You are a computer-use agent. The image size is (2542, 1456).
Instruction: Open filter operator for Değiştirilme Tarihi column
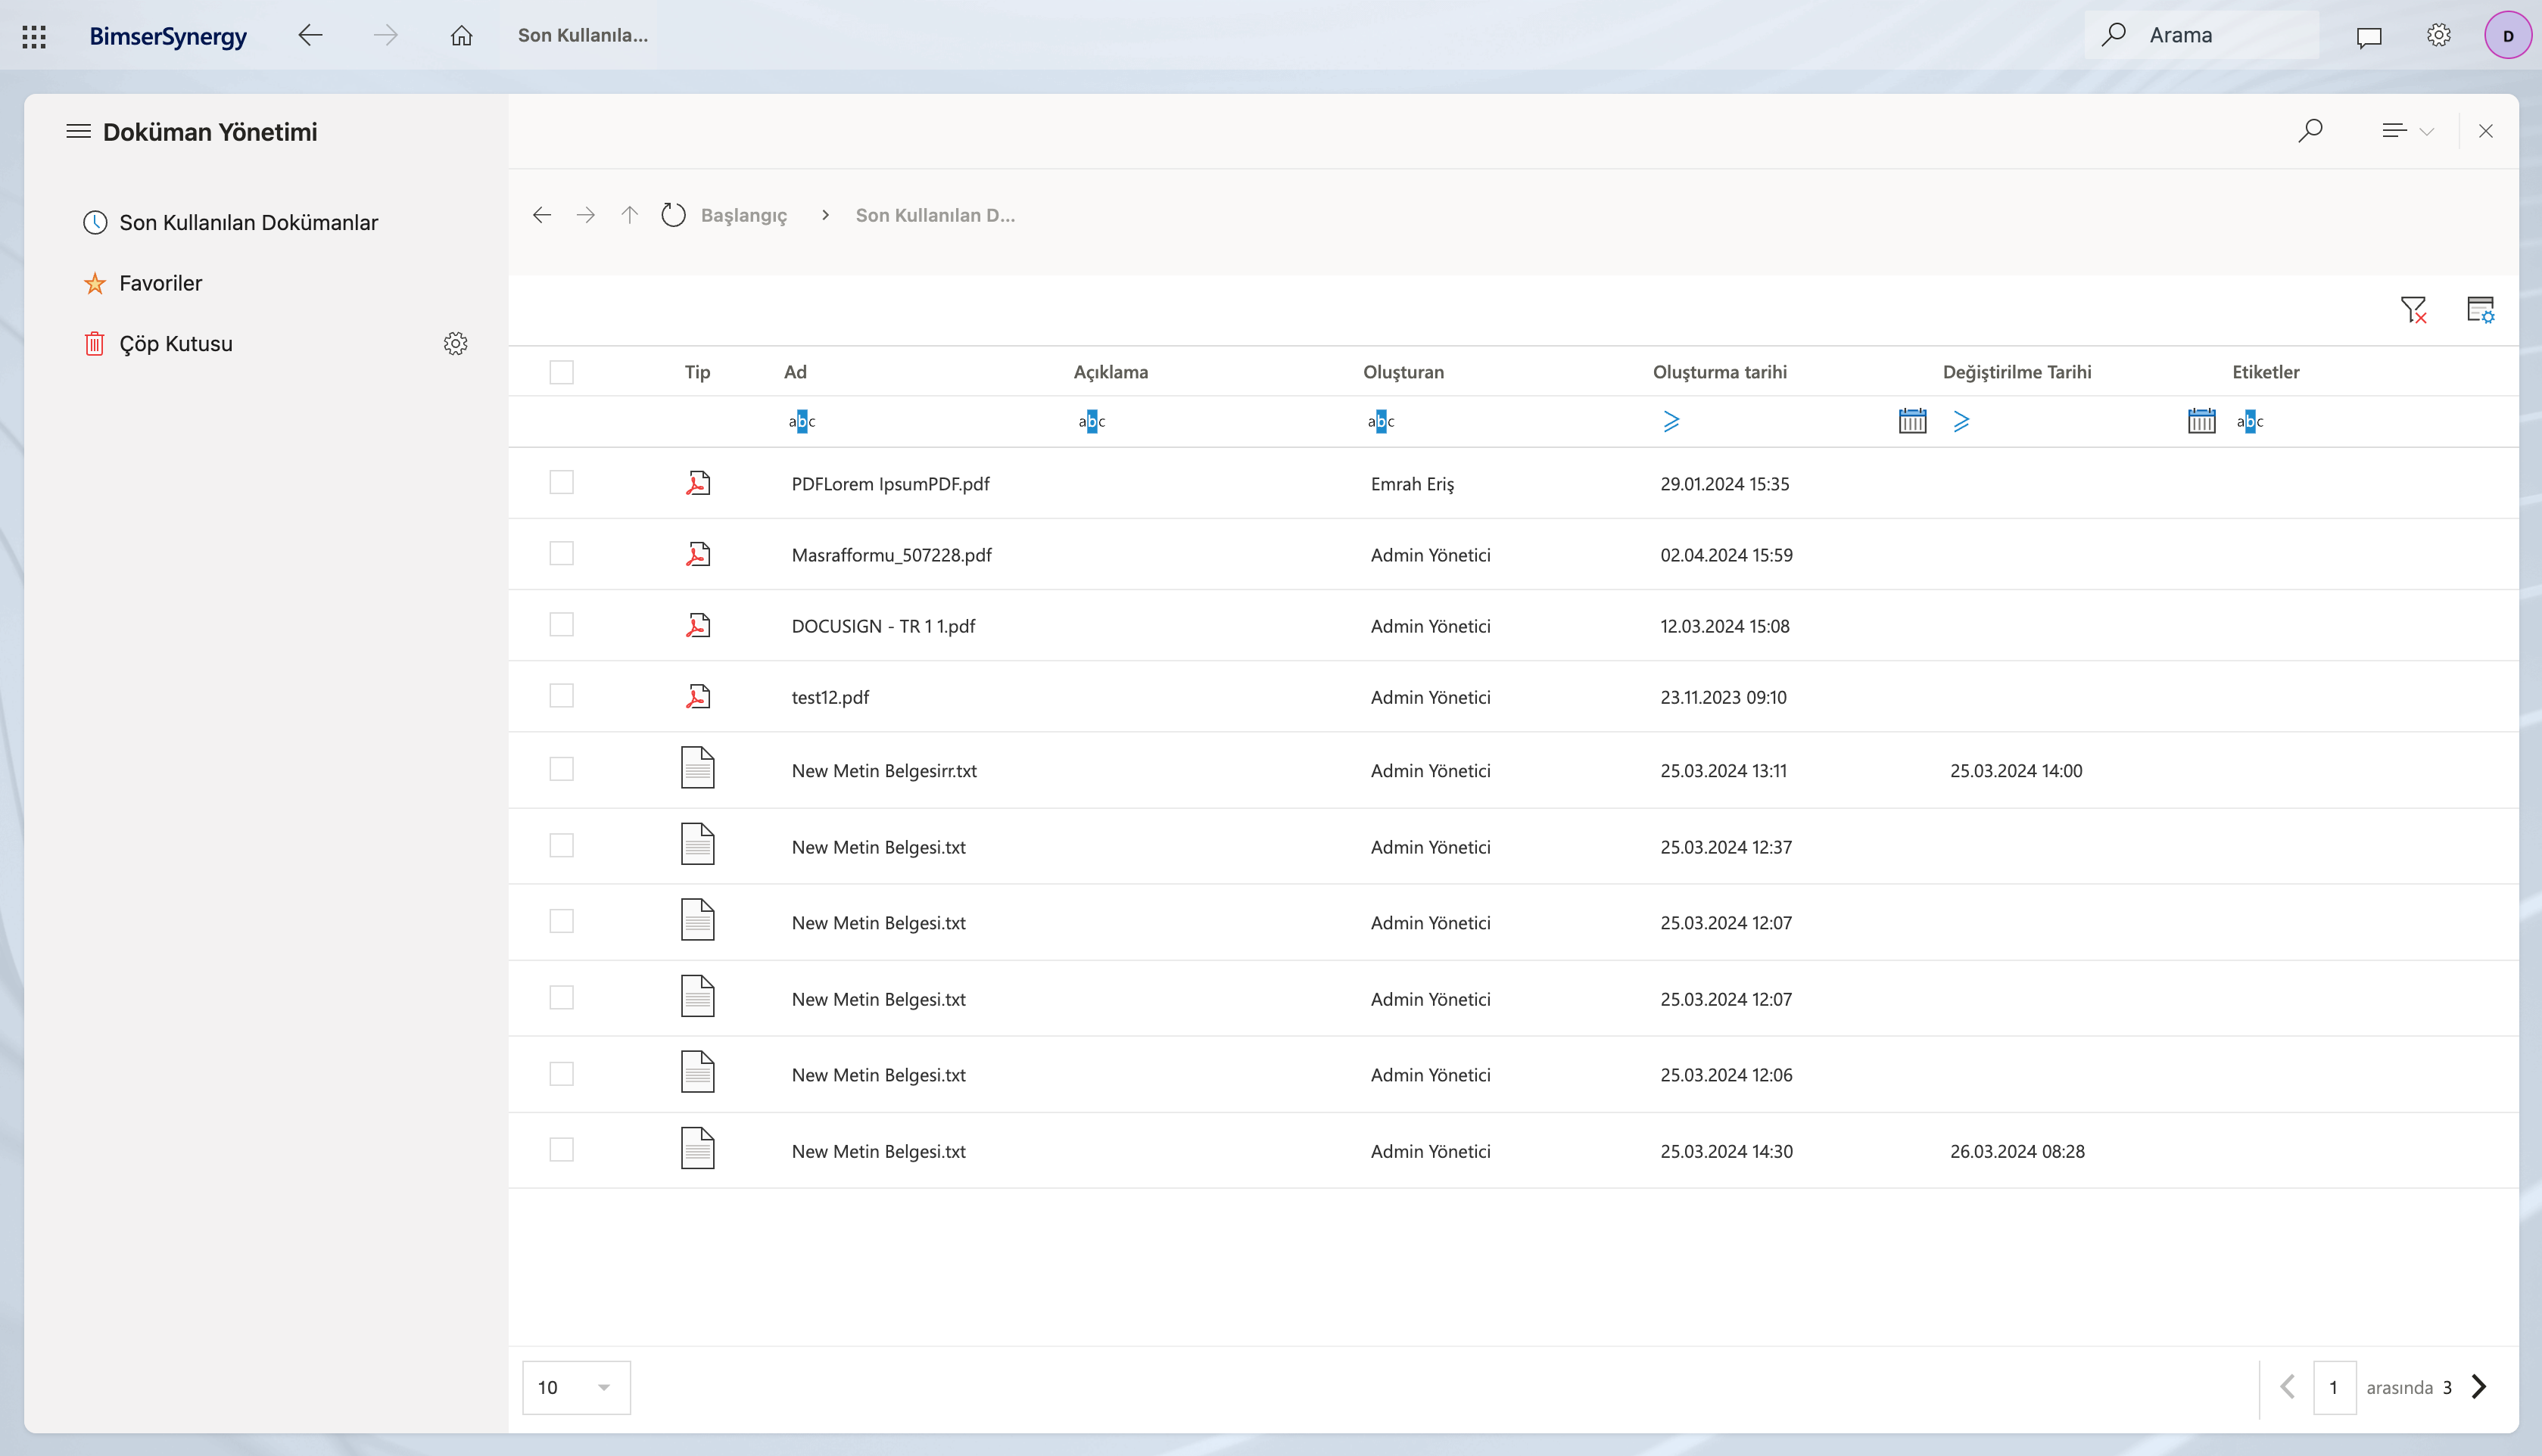[x=1961, y=421]
